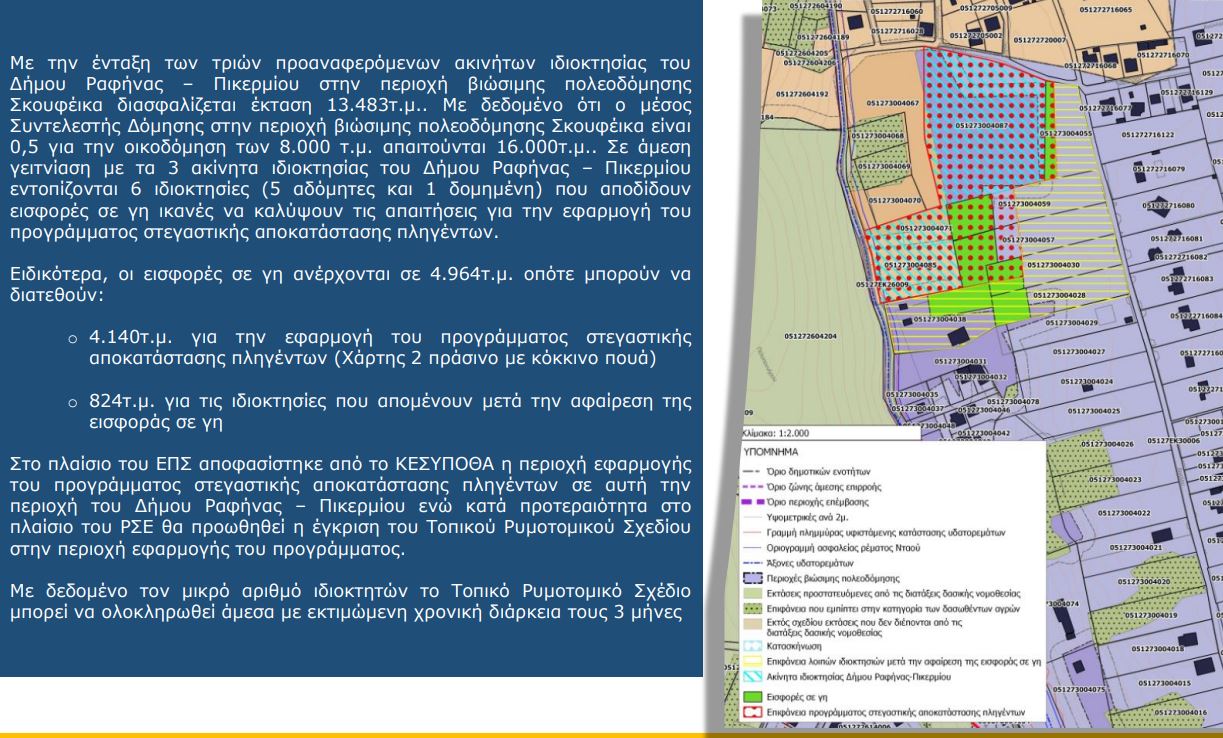Click parcel label 051273004059 on map
The image size is (1223, 738).
pos(1026,203)
